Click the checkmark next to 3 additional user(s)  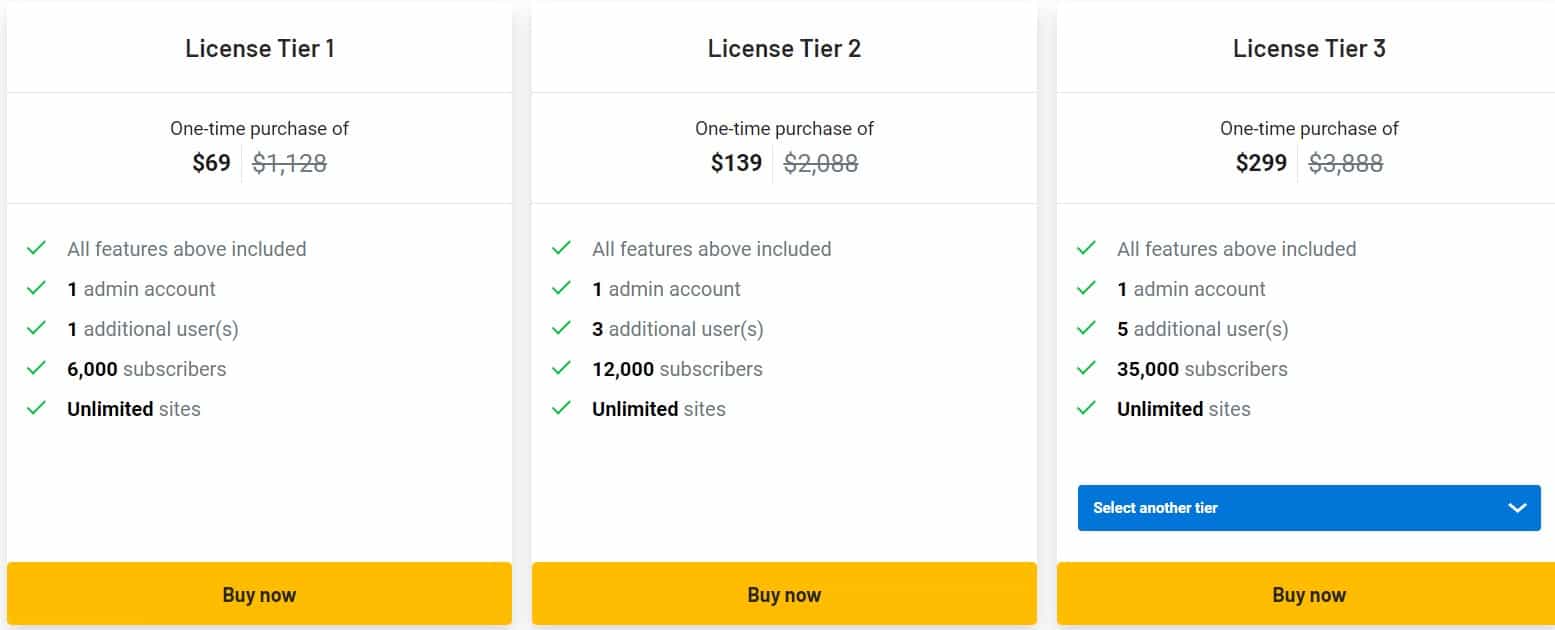coord(562,329)
